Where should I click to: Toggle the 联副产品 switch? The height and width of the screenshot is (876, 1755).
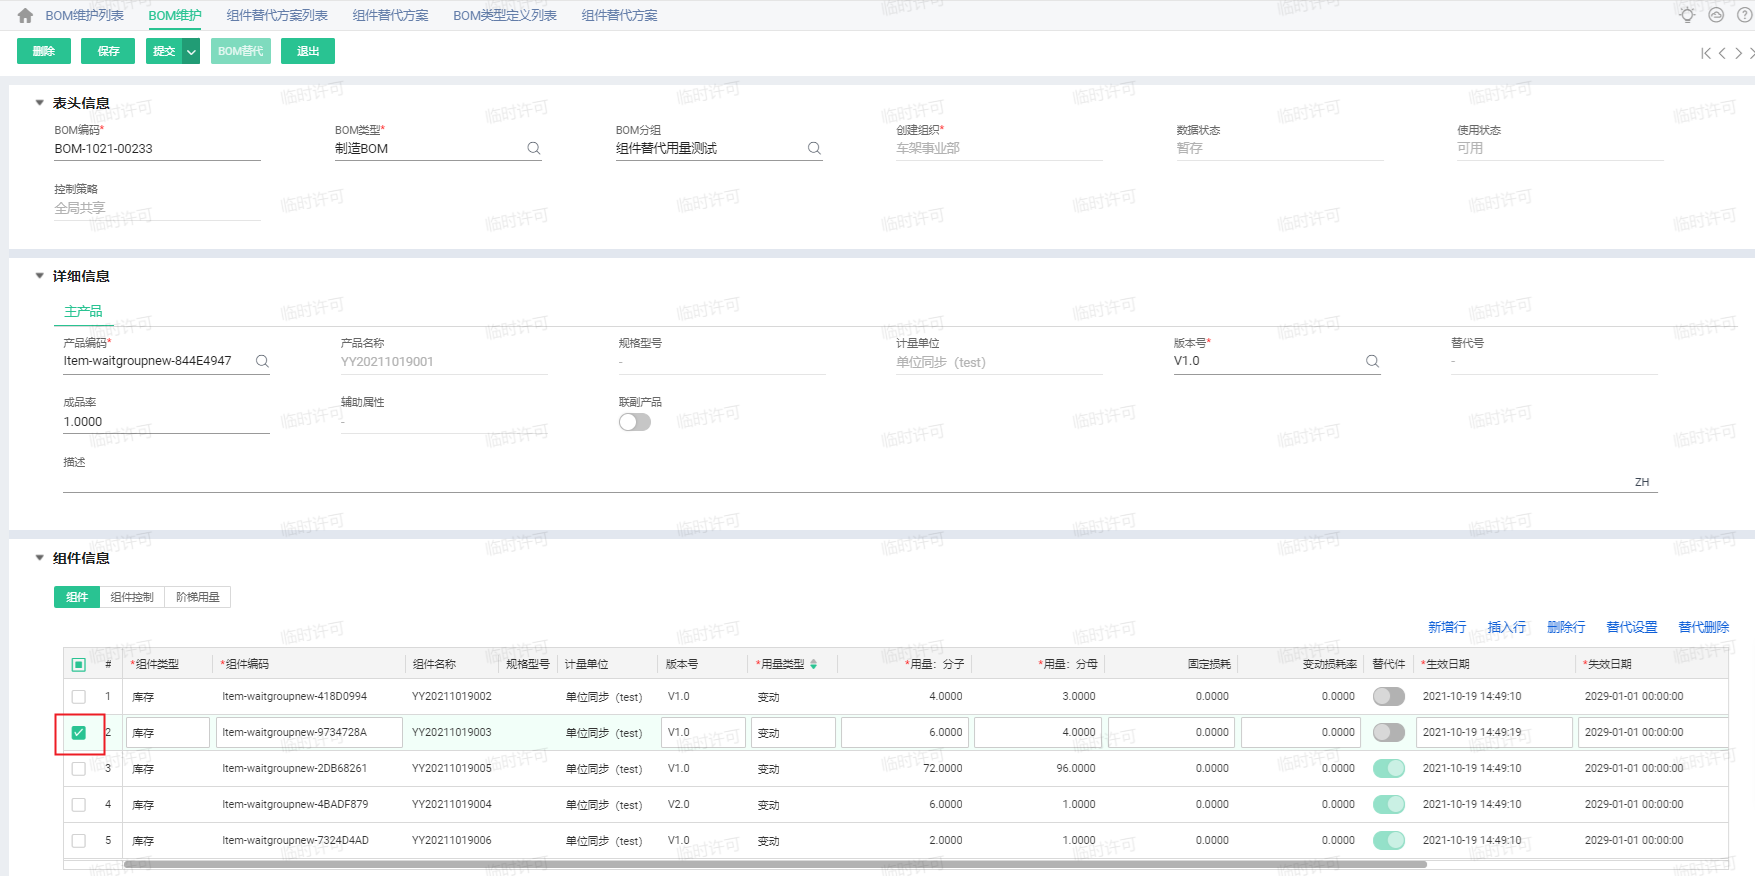click(635, 422)
